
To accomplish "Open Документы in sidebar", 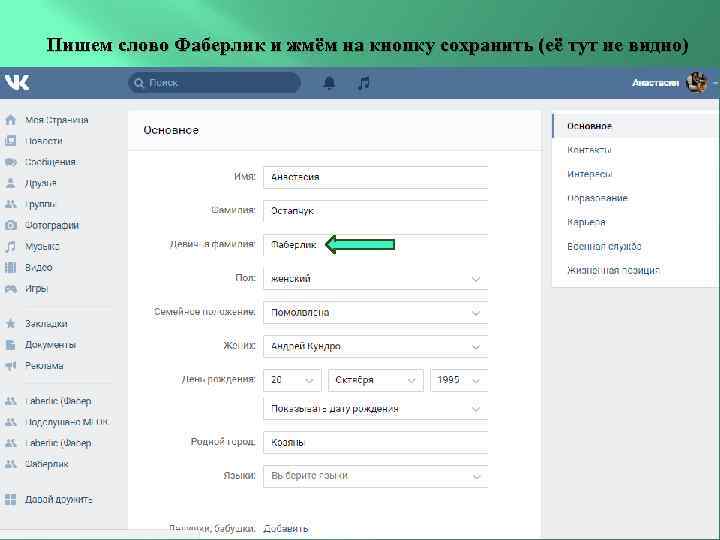I will point(51,345).
